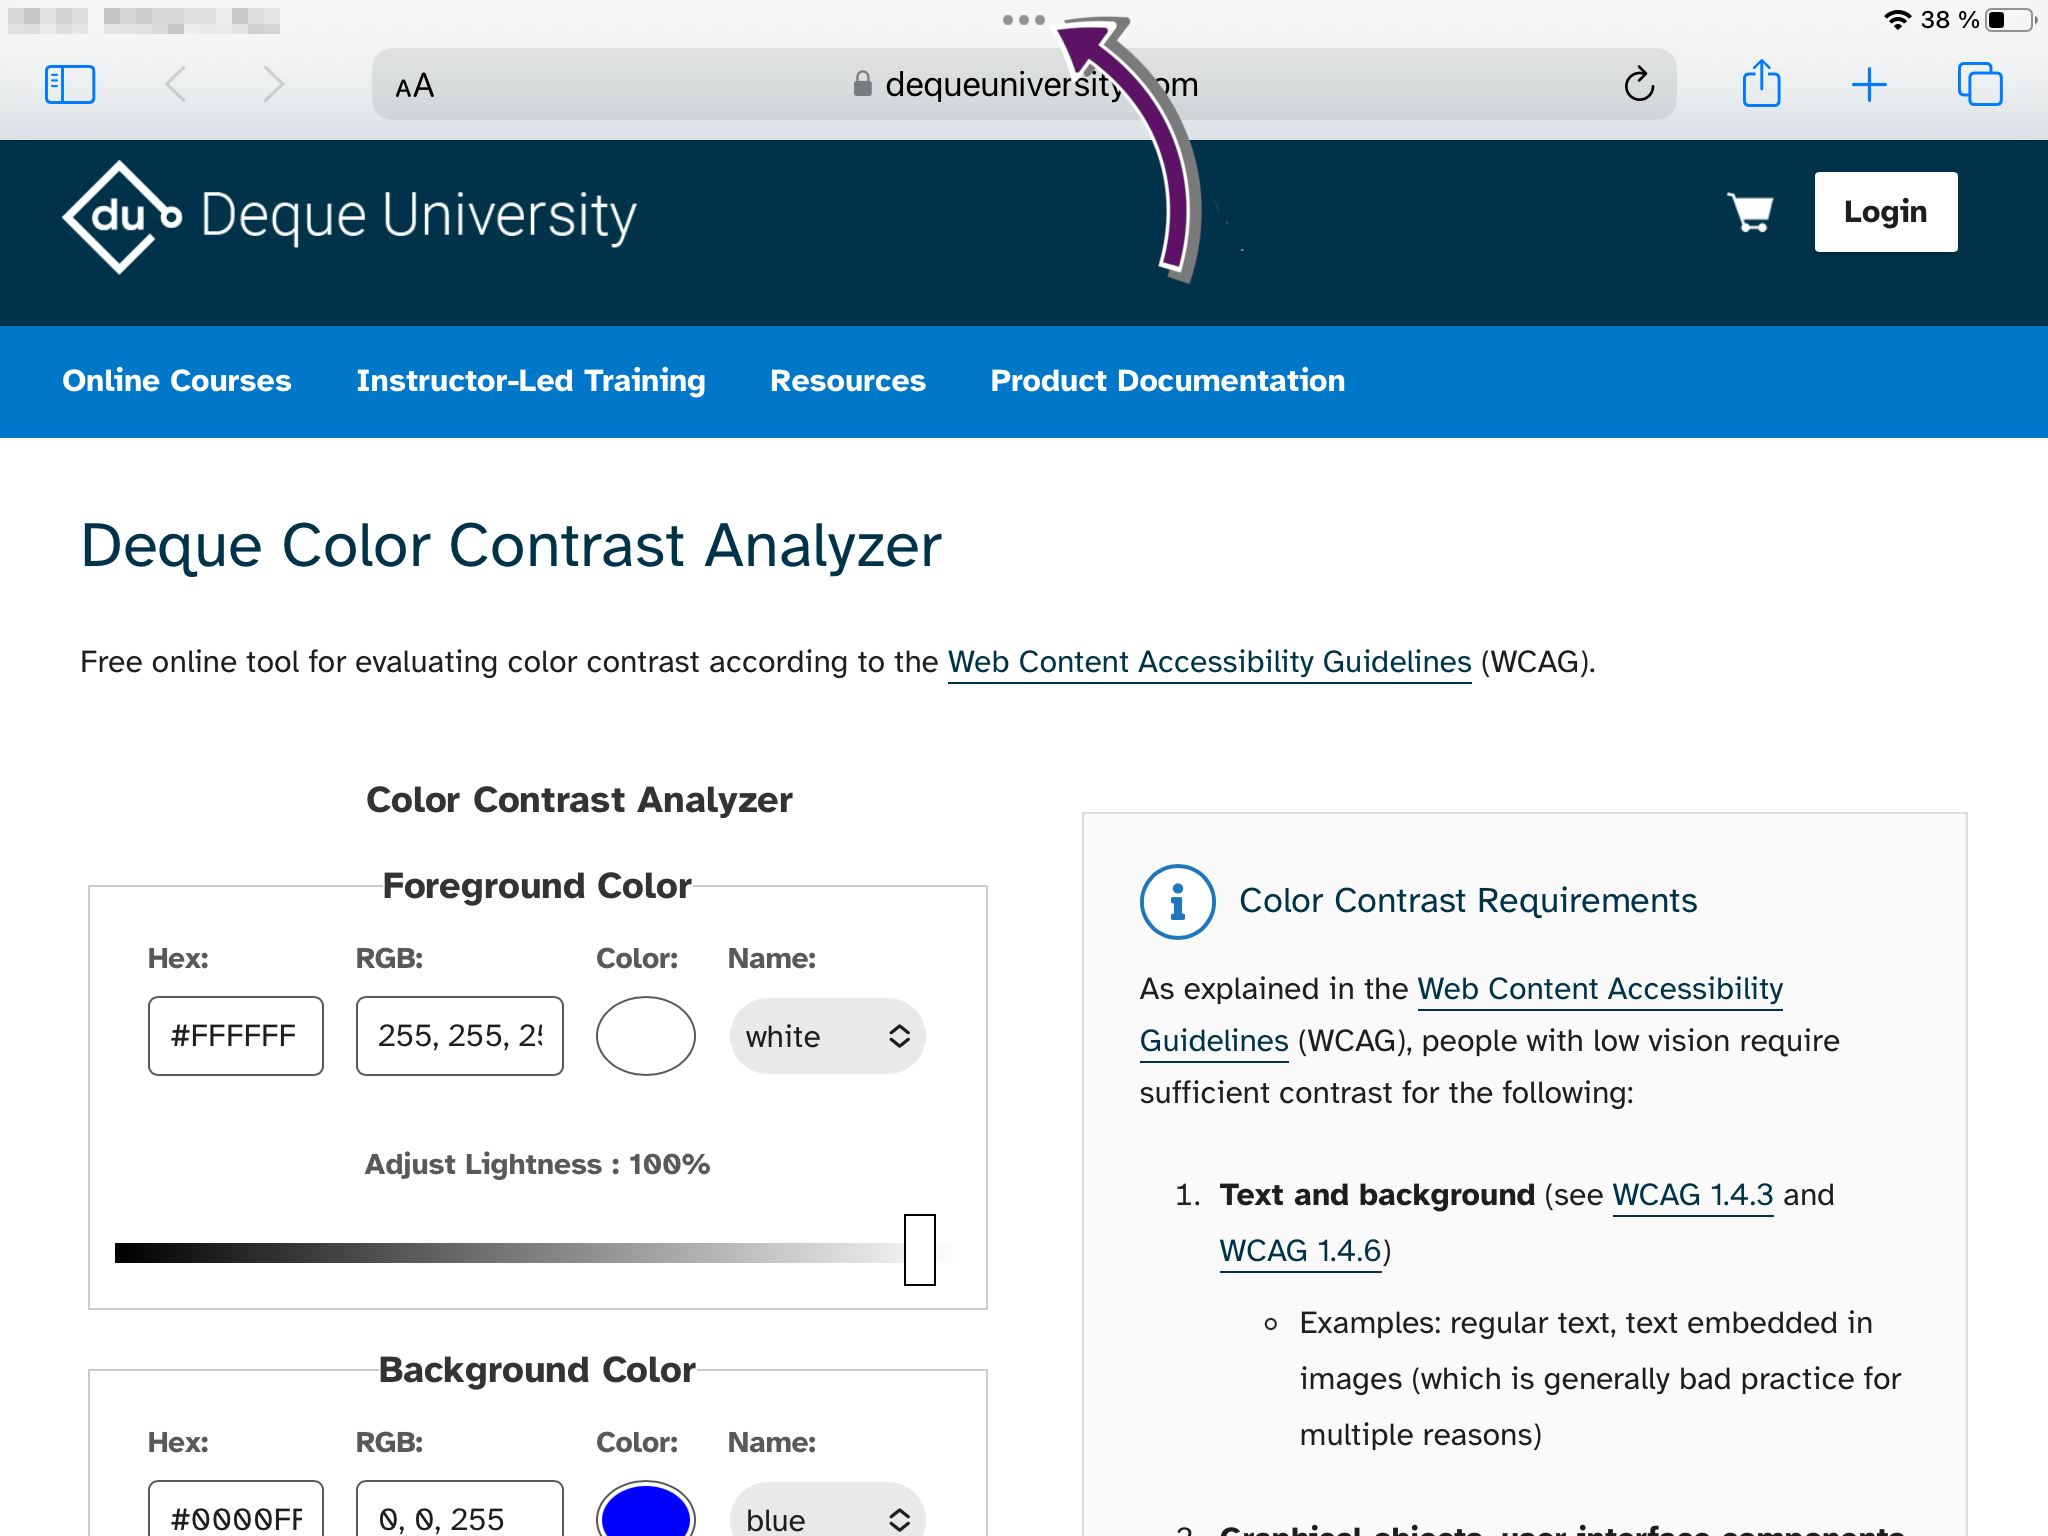Viewport: 2048px width, 1536px height.
Task: Open the AA reader view options
Action: [x=415, y=86]
